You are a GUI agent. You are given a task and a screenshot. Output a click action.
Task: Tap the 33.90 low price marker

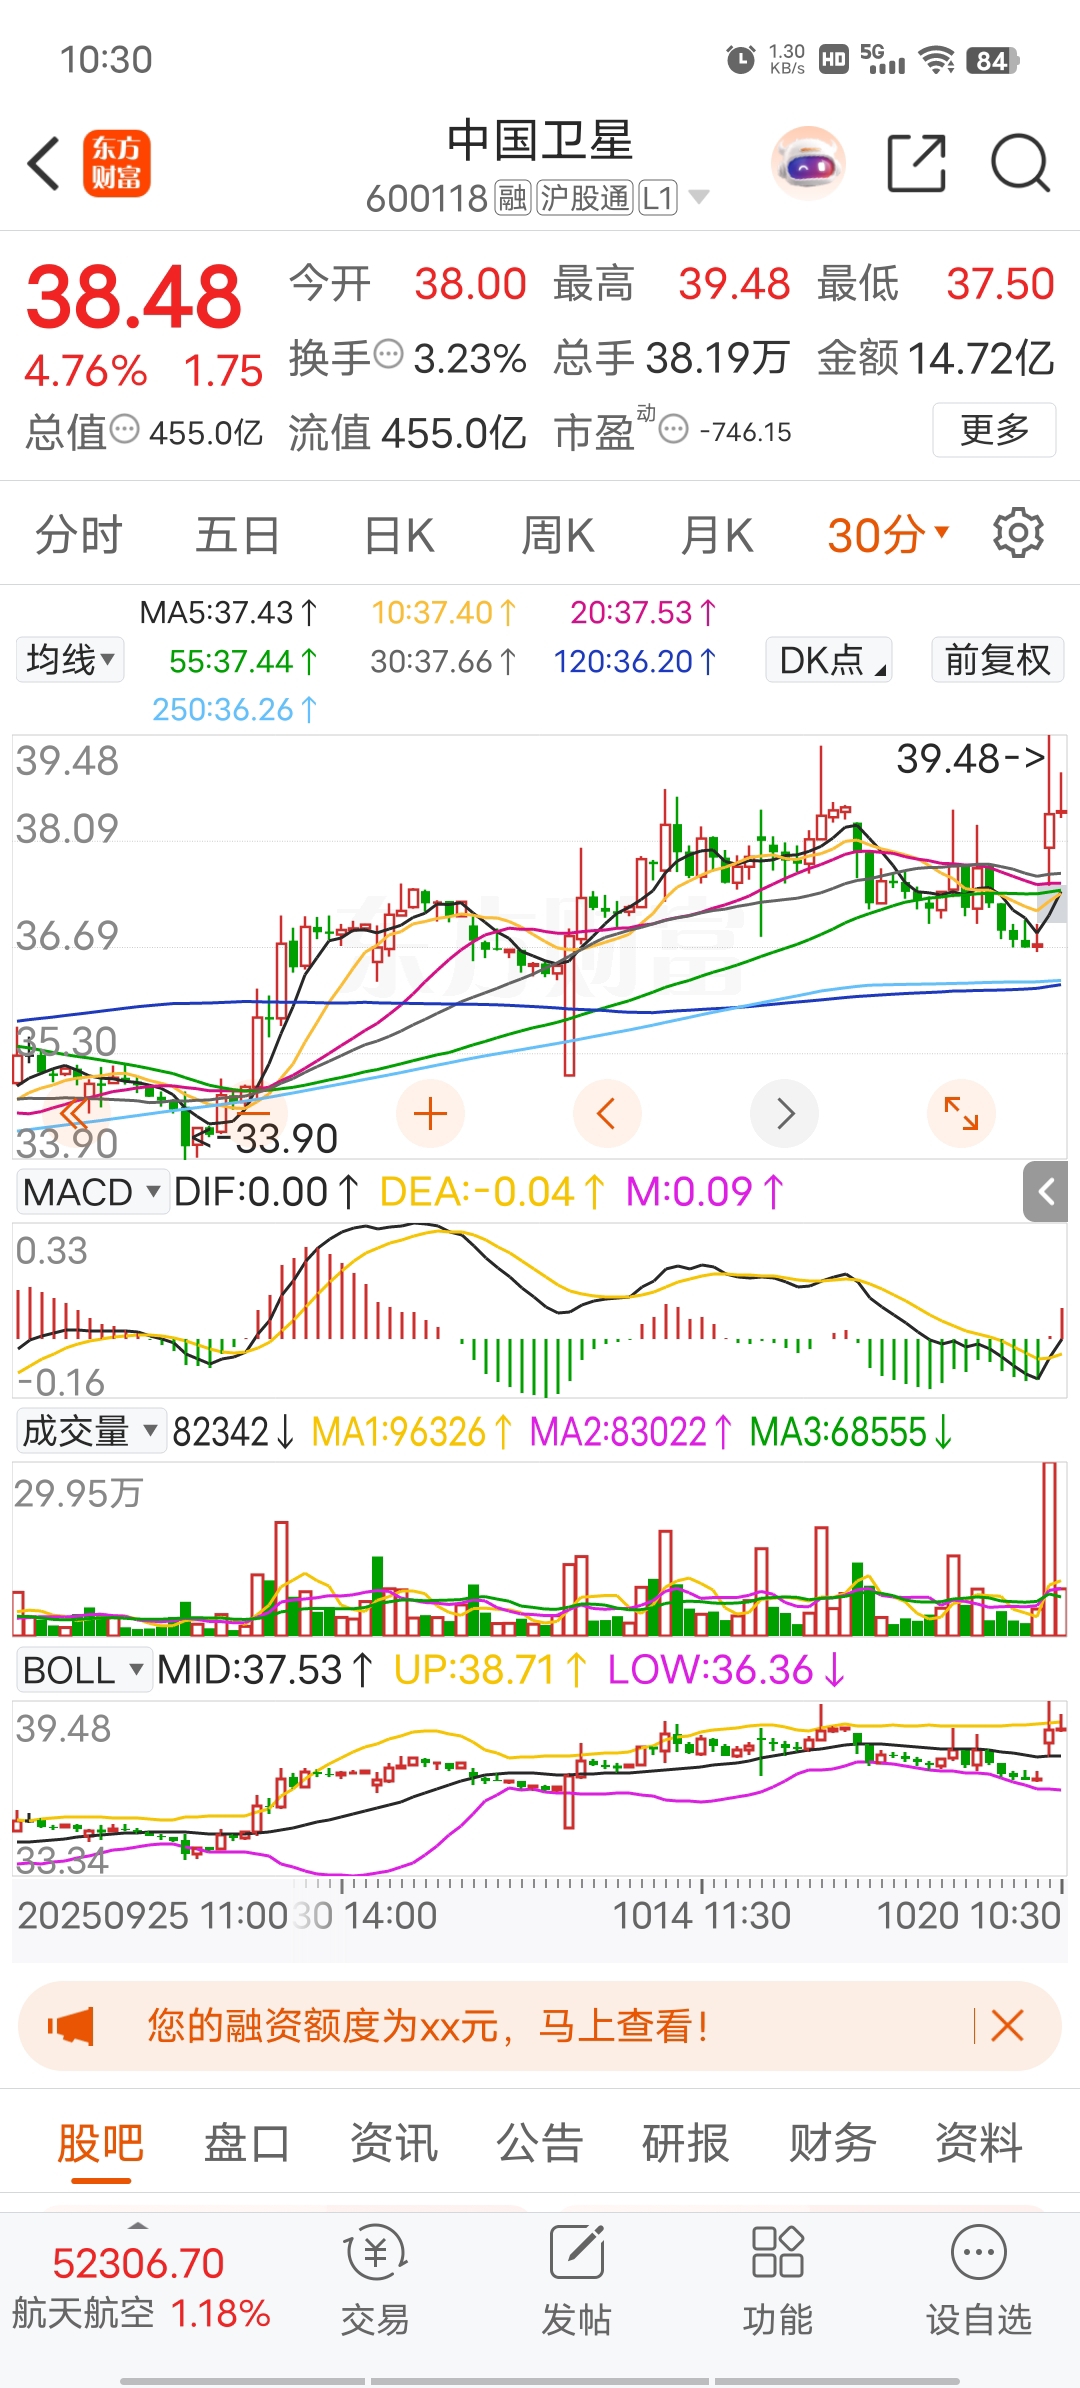click(266, 1138)
